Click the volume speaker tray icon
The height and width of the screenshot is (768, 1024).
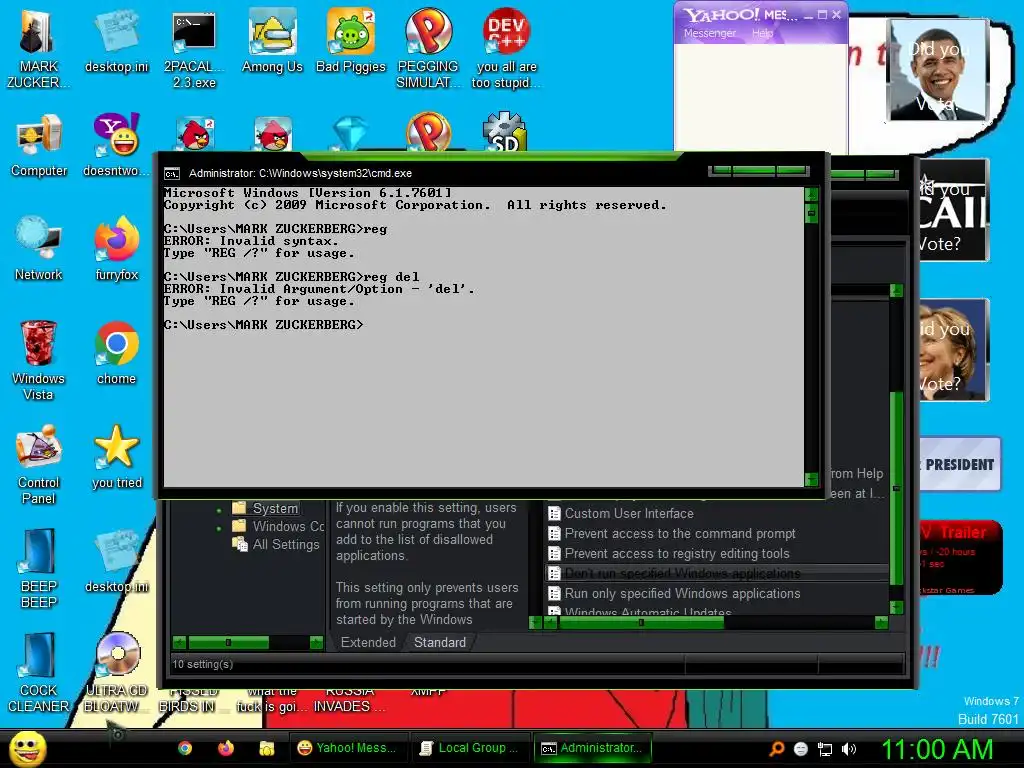coord(849,749)
